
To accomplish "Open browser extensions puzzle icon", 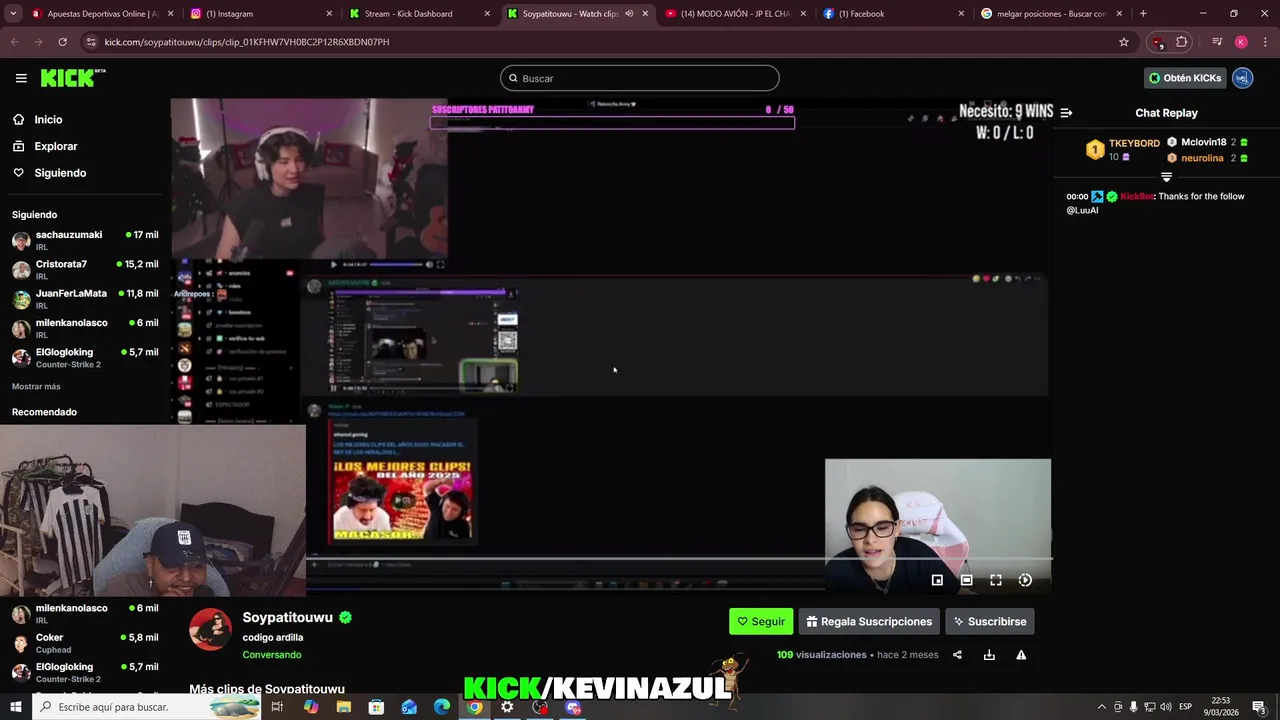I will 1181,42.
